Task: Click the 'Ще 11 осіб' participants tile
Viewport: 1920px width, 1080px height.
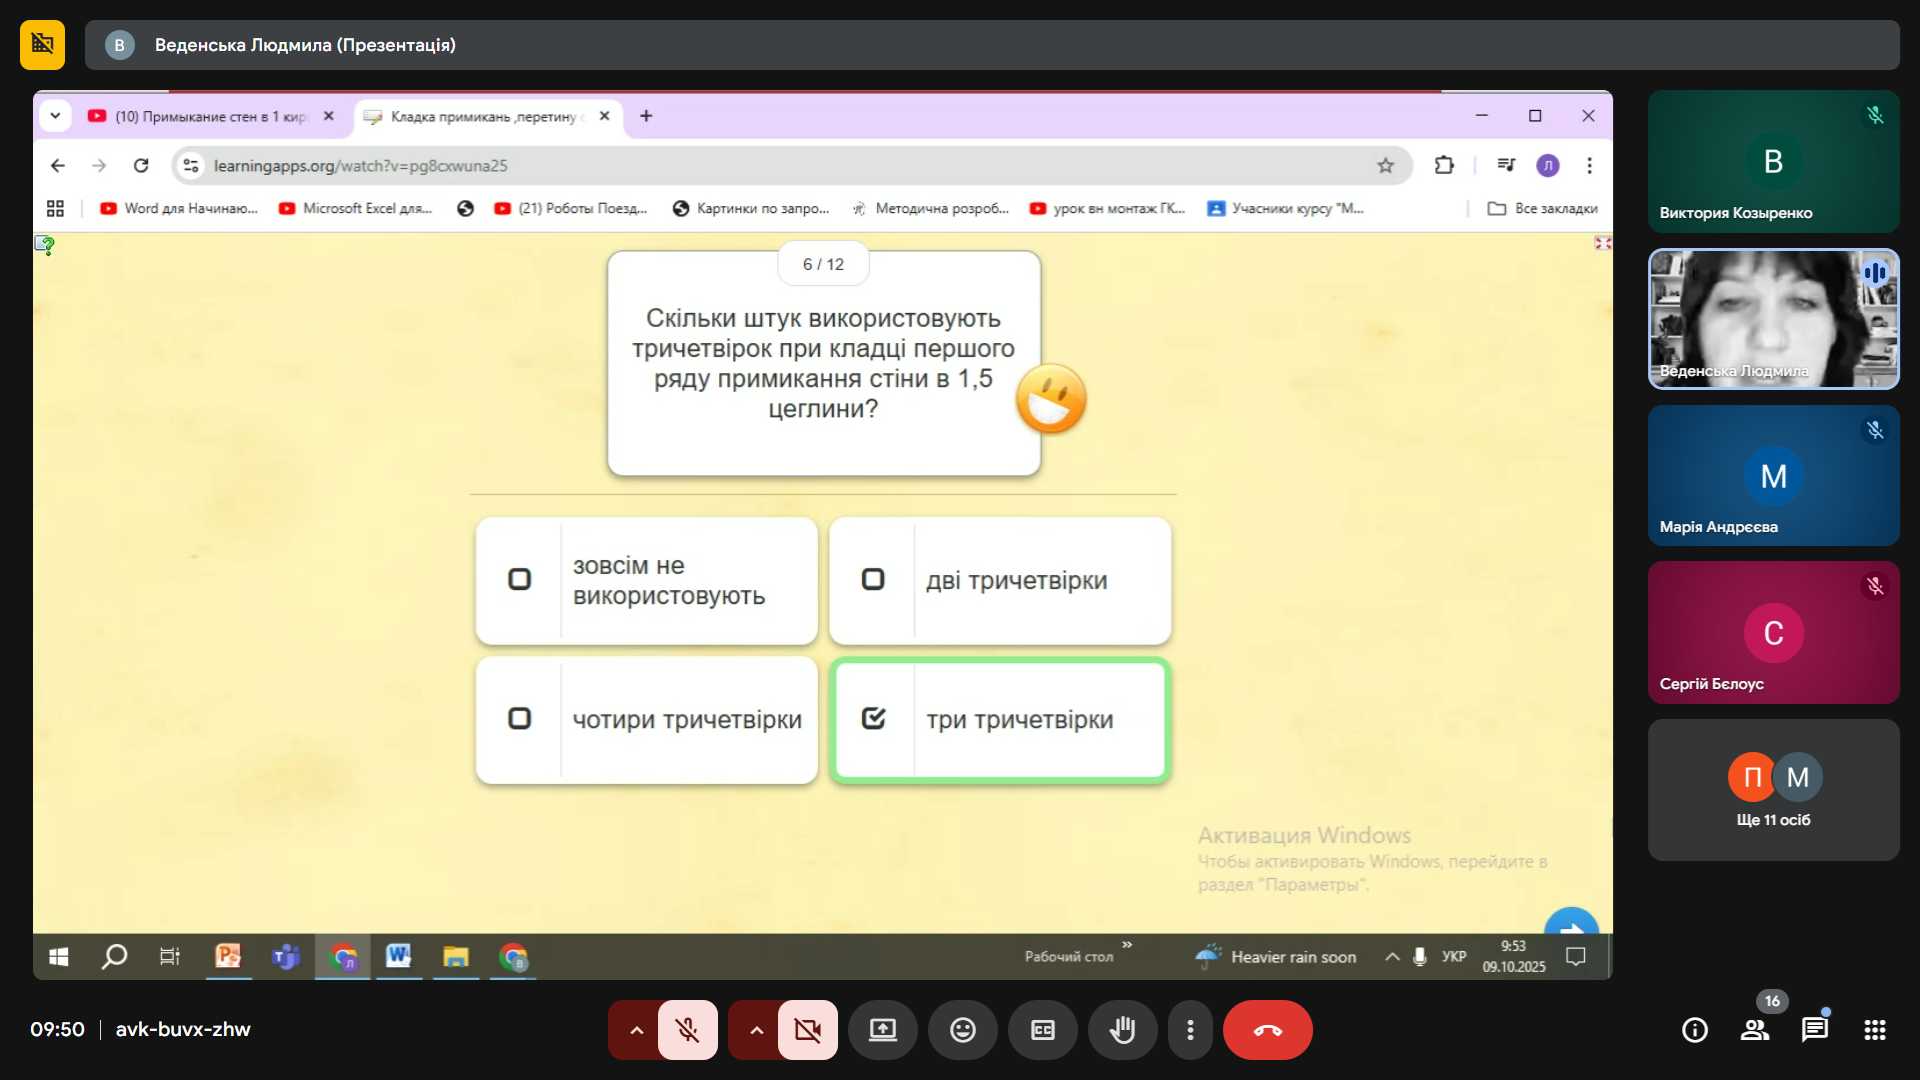Action: point(1773,790)
